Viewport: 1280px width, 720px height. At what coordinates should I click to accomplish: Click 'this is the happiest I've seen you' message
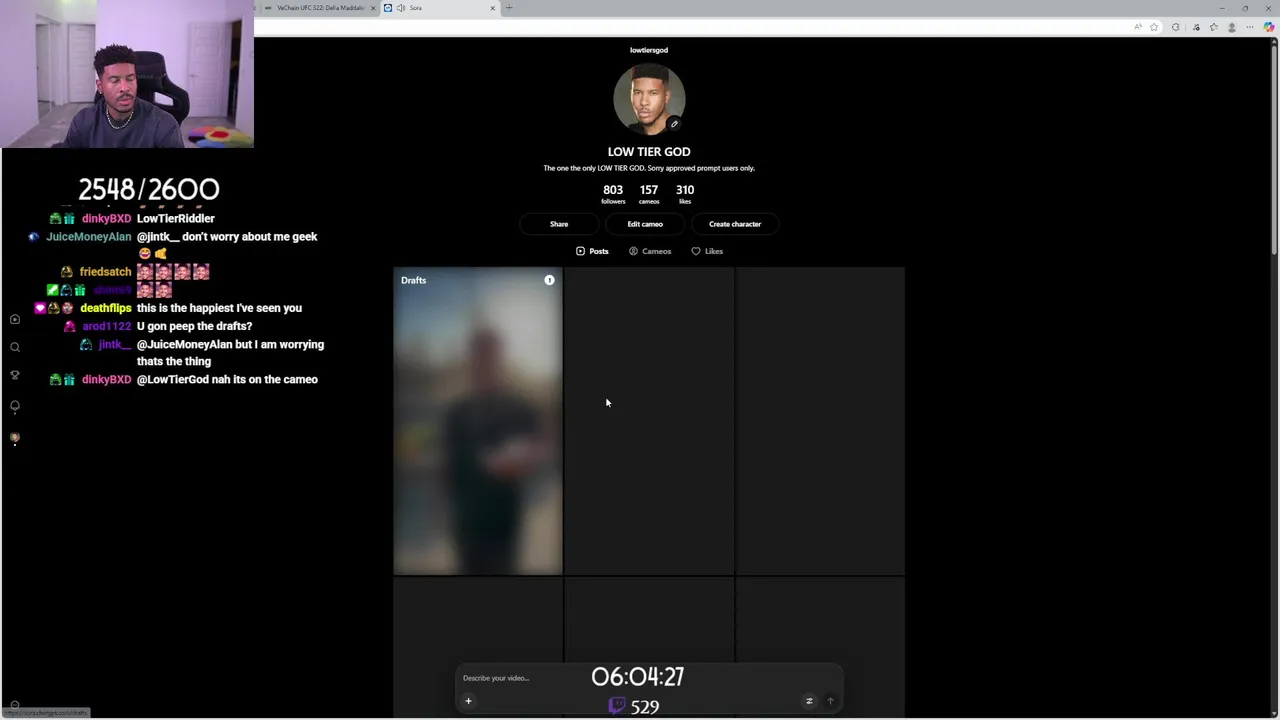(219, 308)
